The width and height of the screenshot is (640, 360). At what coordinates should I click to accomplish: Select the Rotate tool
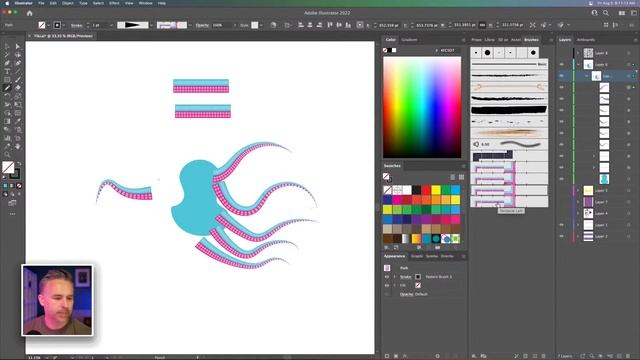pos(7,96)
